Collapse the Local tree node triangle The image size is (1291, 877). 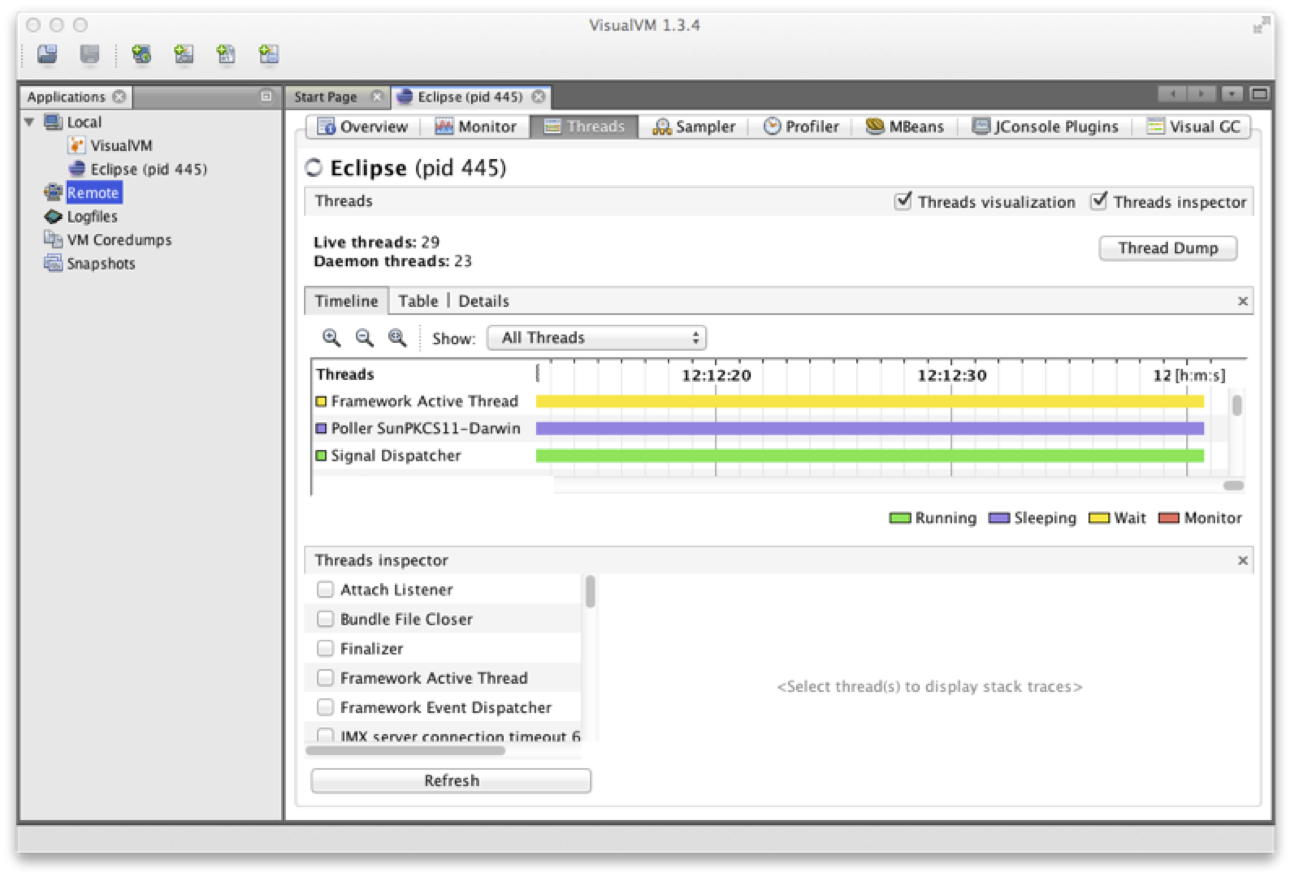(30, 122)
